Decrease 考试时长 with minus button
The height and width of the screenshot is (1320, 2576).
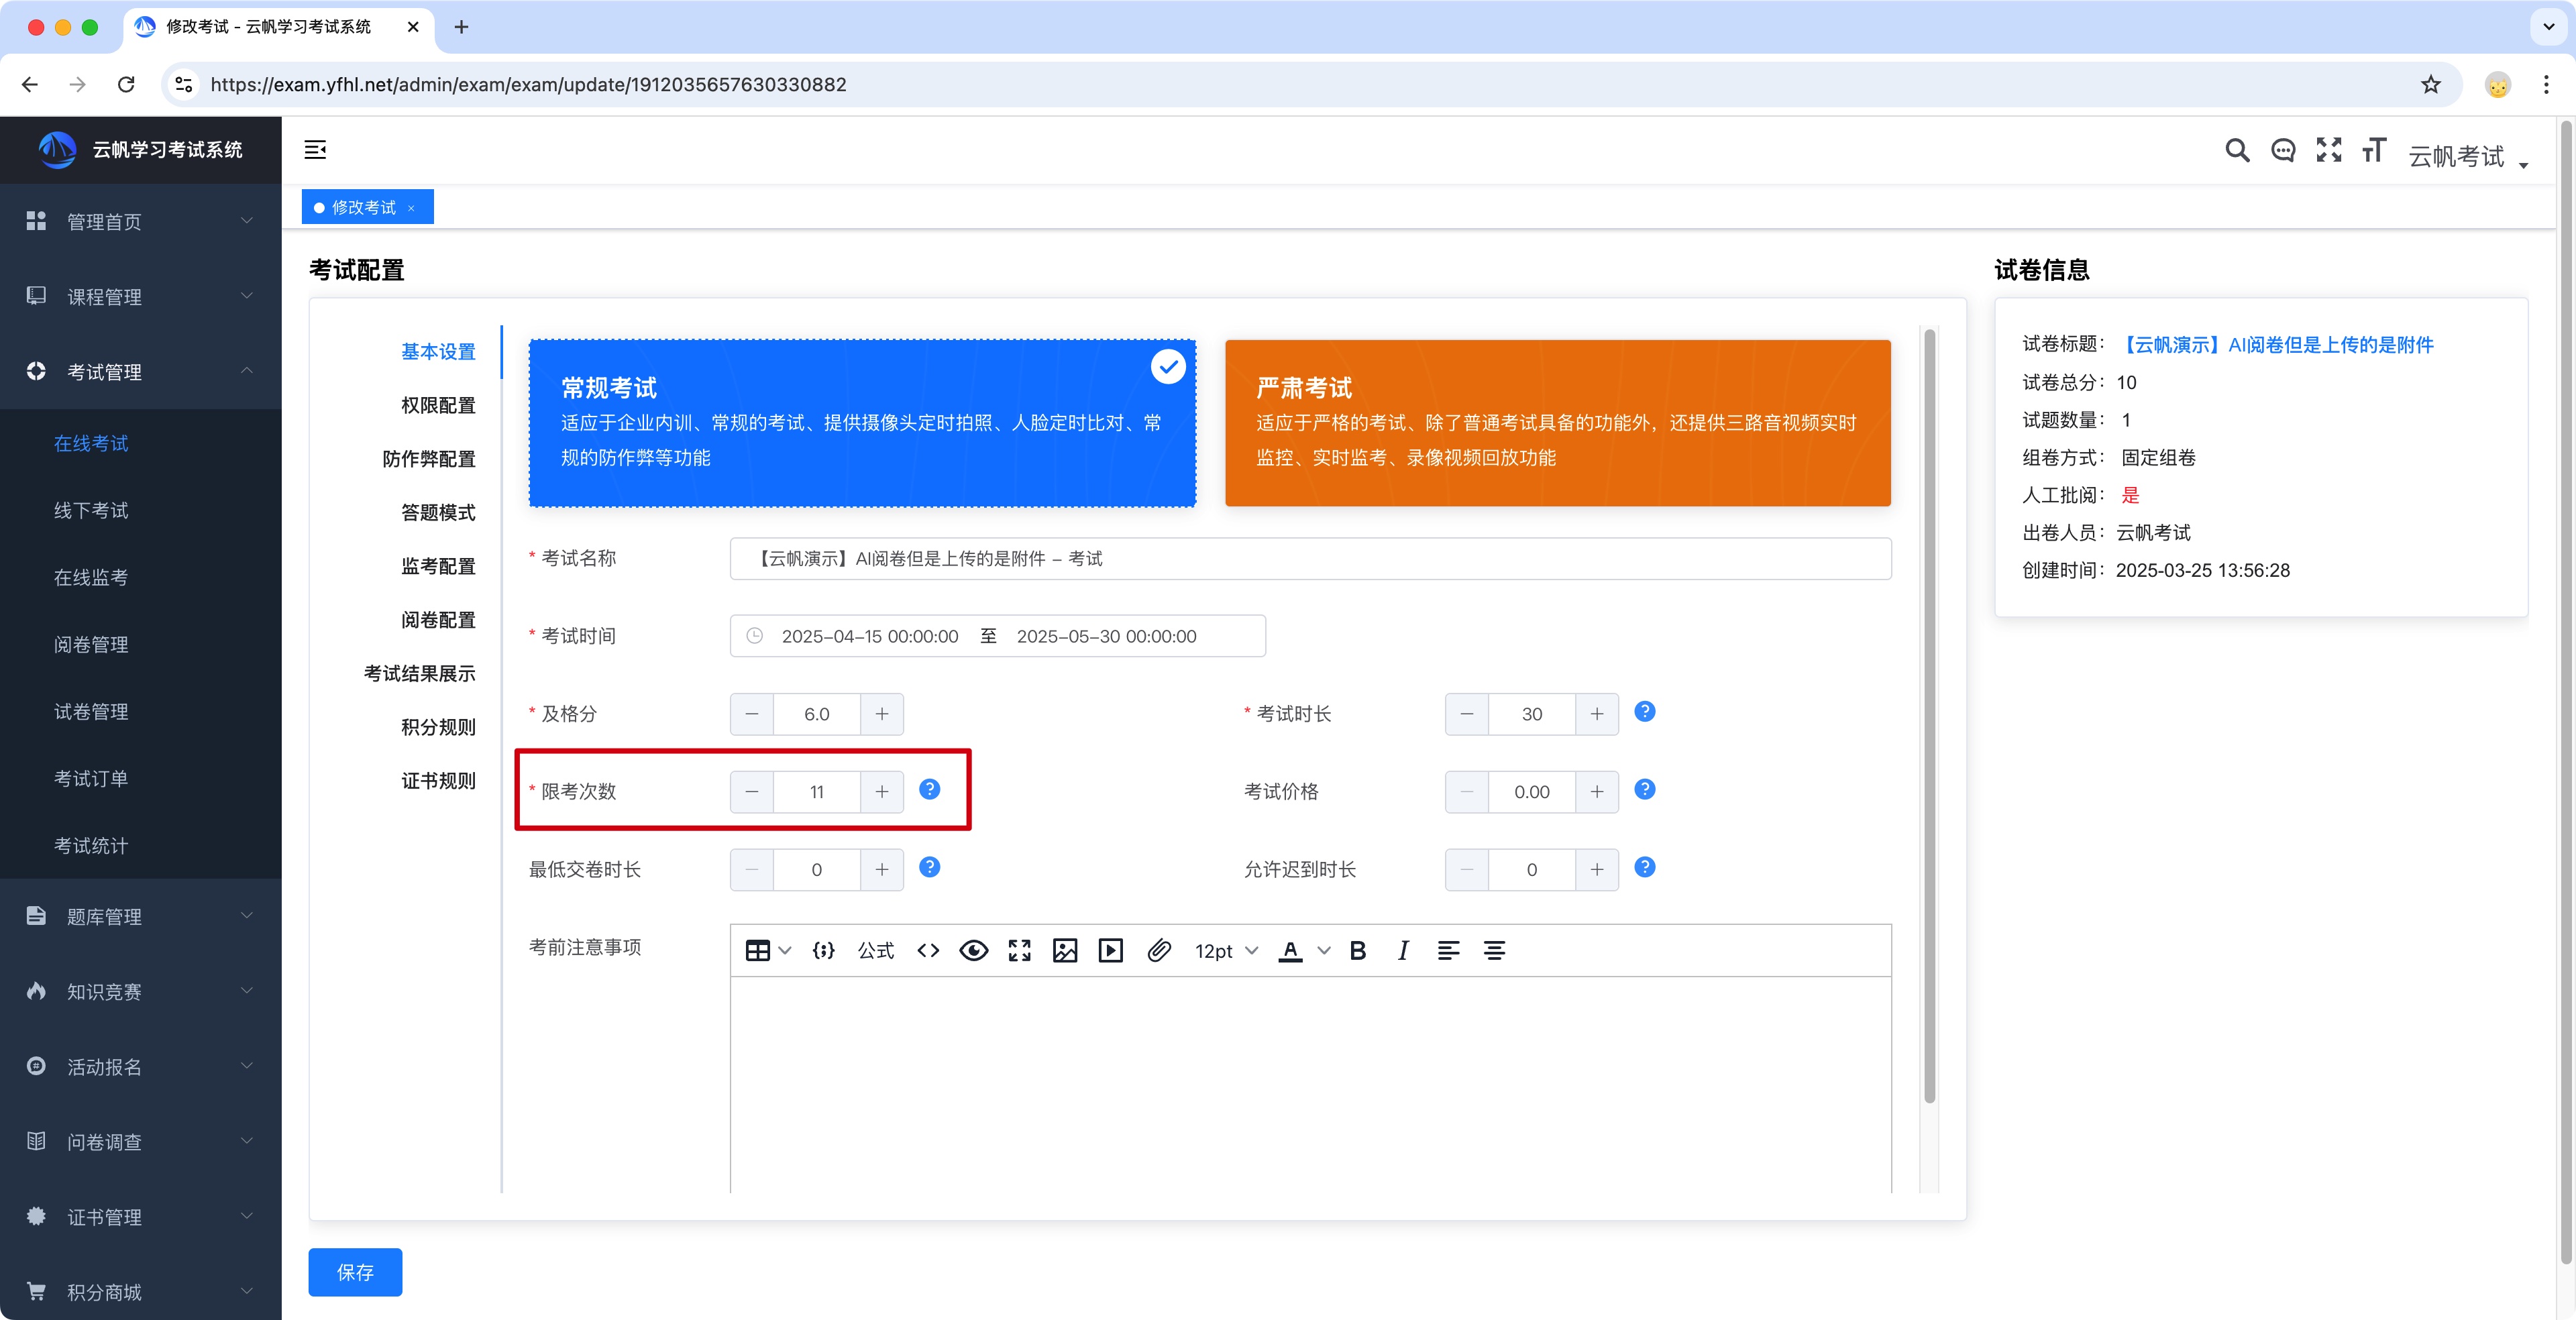[x=1467, y=714]
